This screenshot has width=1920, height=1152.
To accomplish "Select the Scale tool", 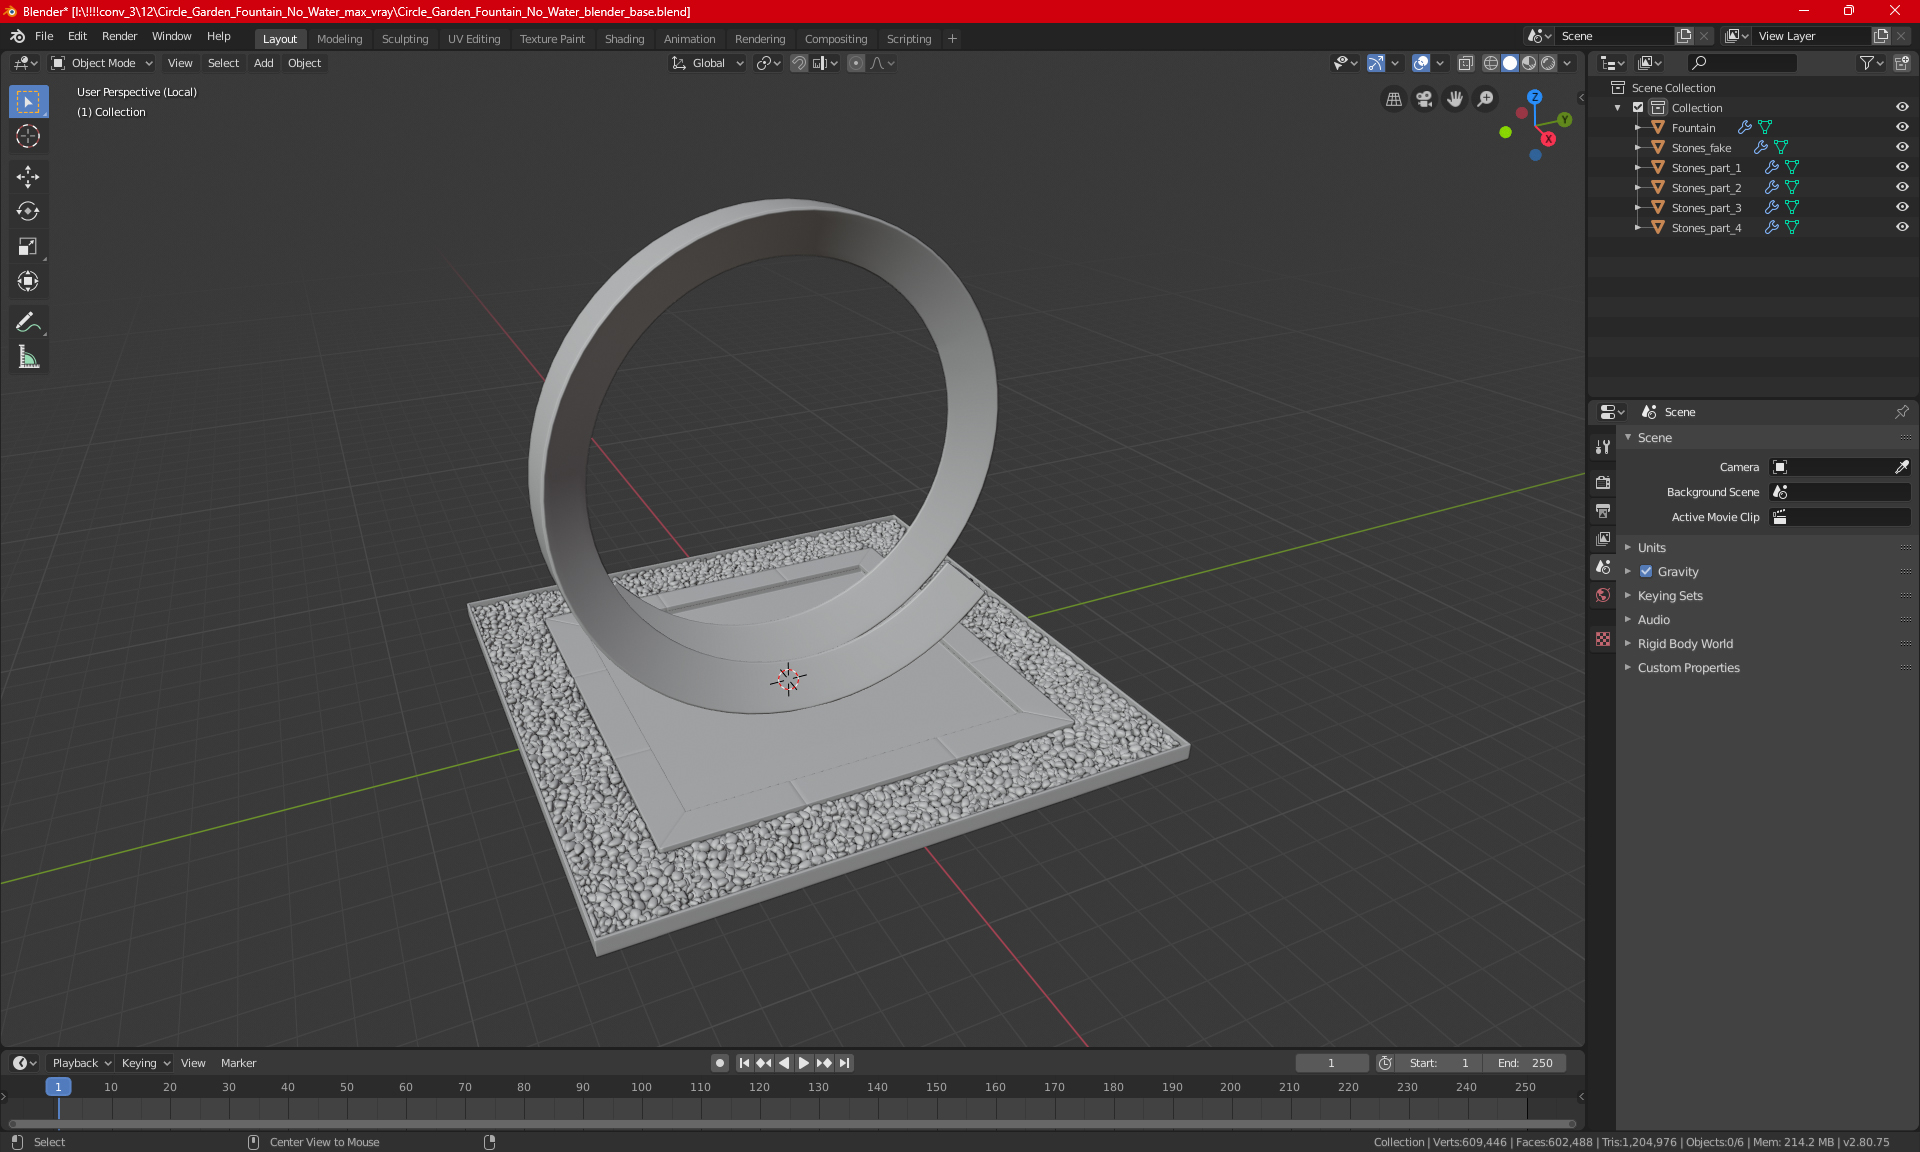I will pos(28,246).
